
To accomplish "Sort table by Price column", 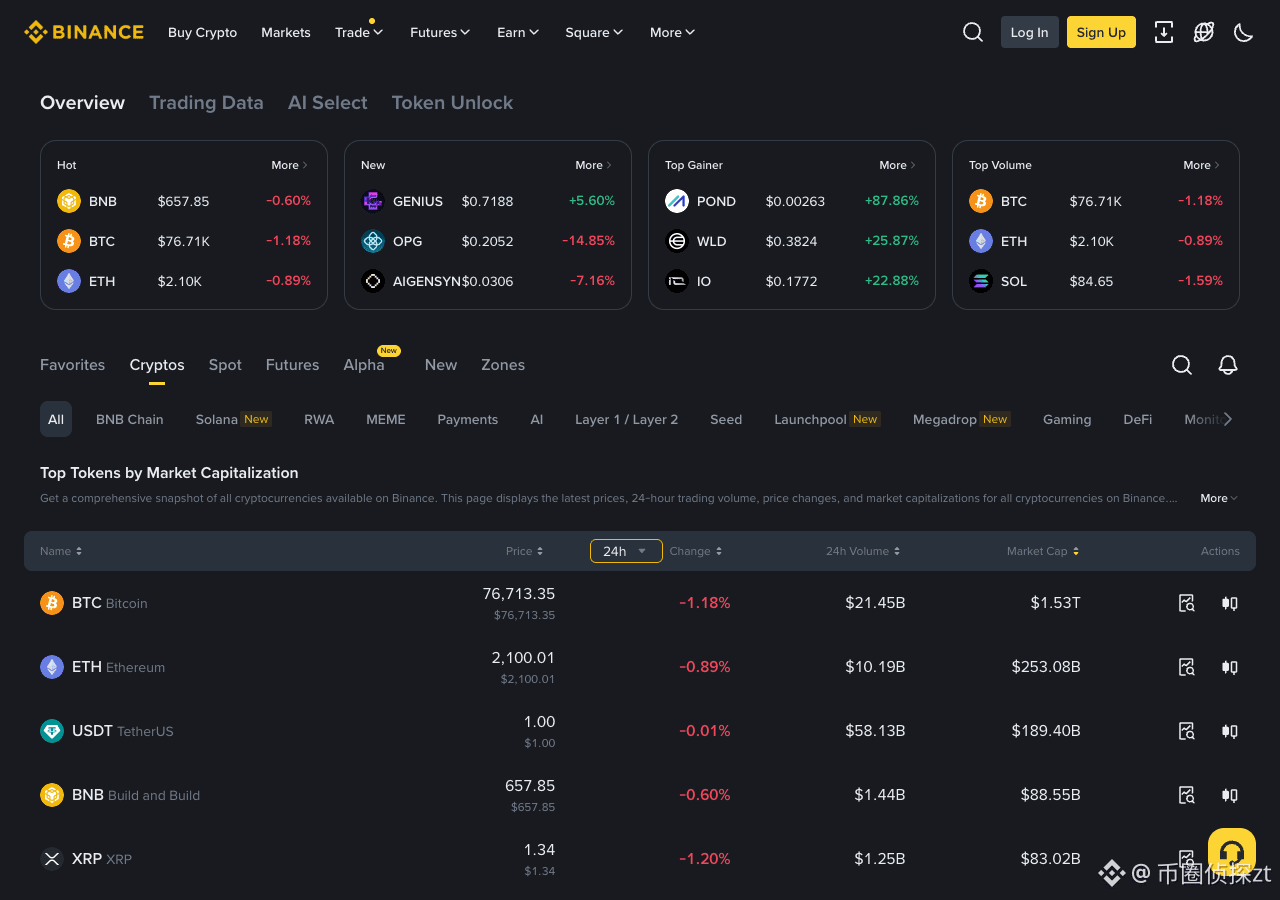I will [x=524, y=551].
